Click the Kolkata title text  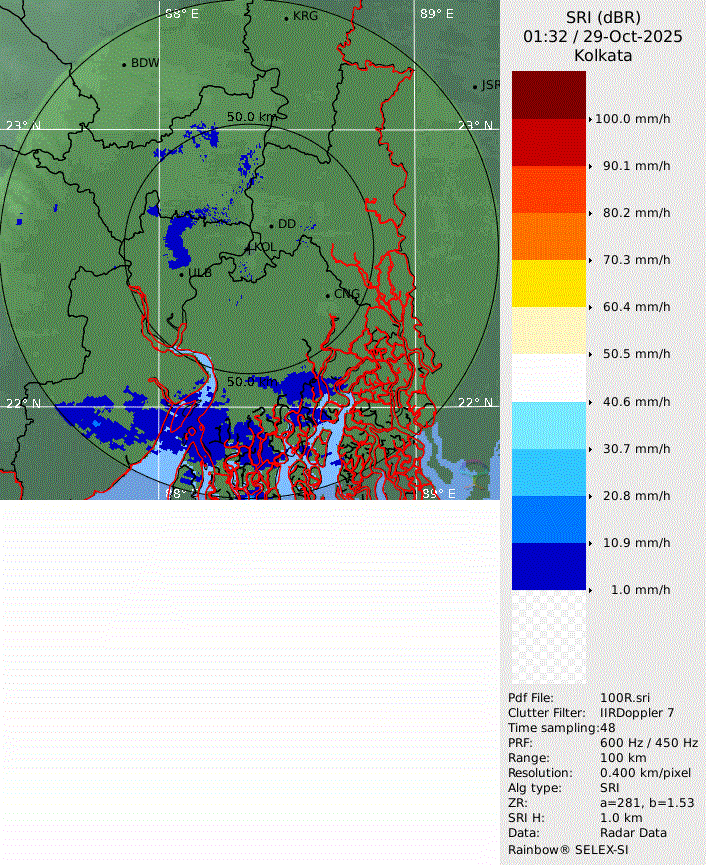[602, 56]
